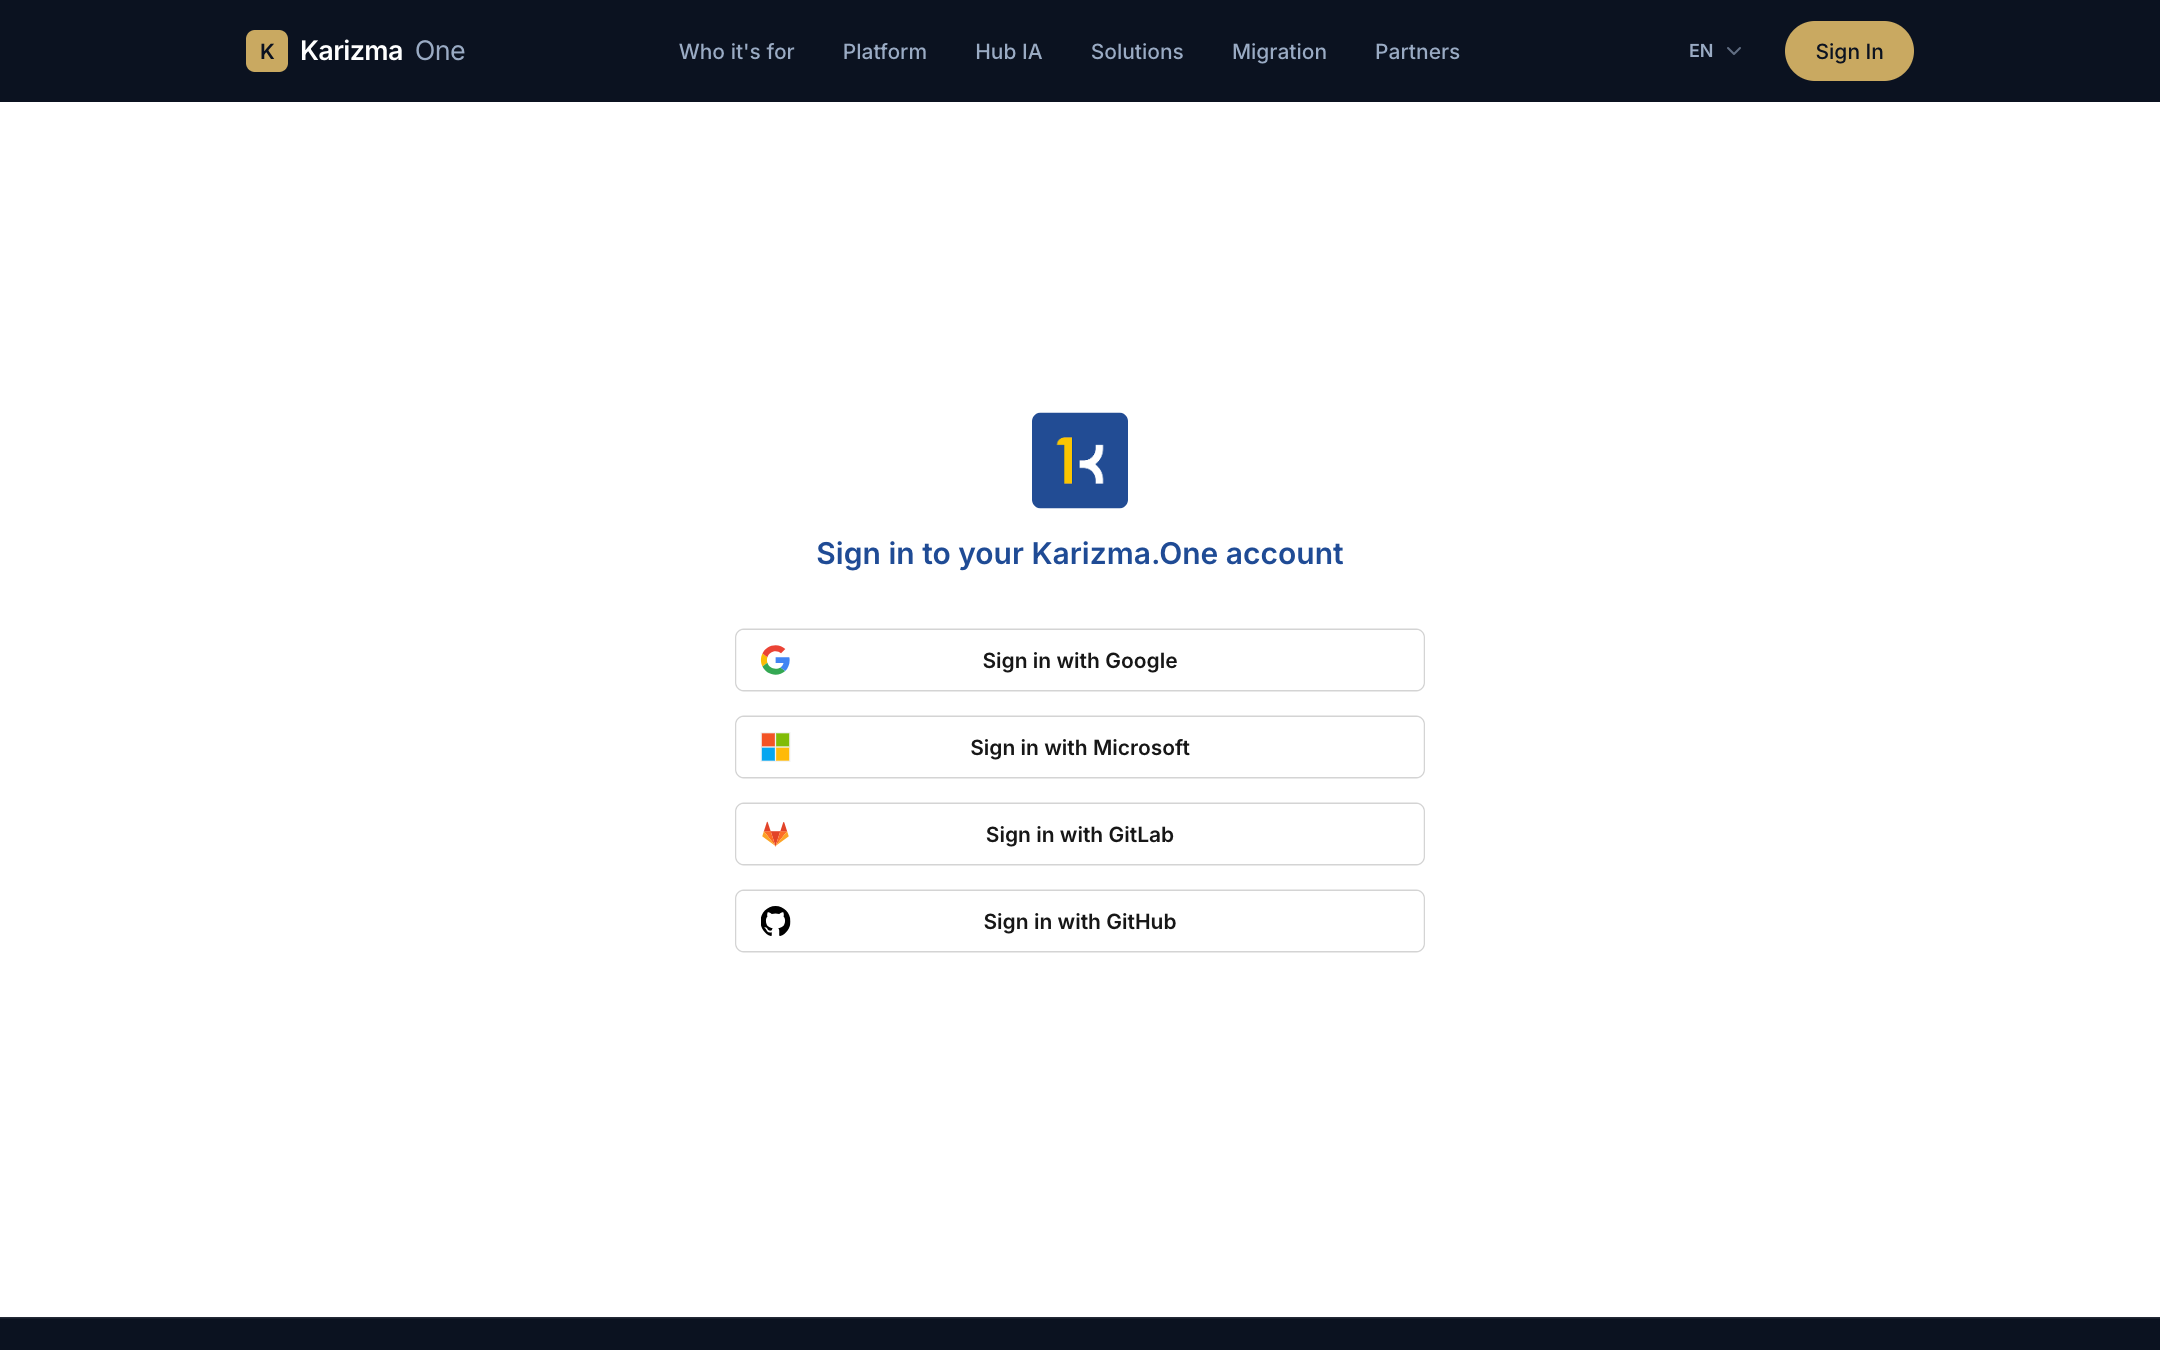Image resolution: width=2160 pixels, height=1350 pixels.
Task: Choose Sign in with Google
Action: 1080,660
